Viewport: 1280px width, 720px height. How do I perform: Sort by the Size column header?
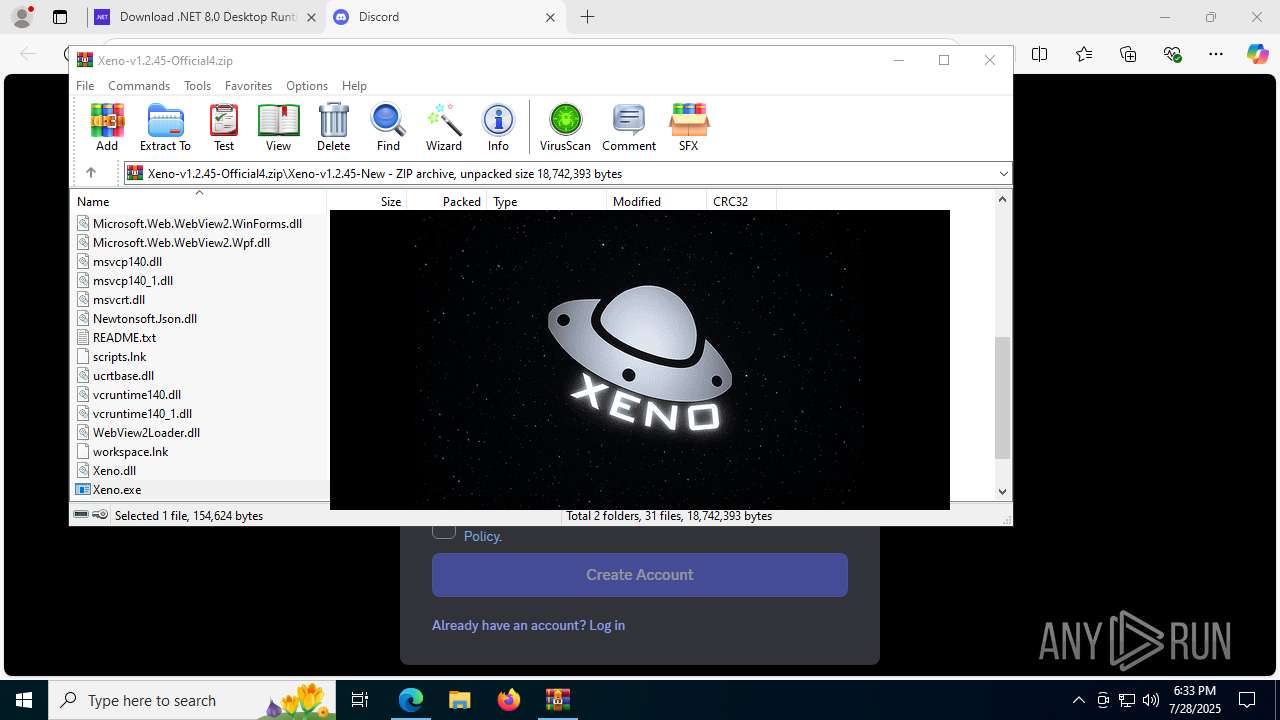tap(367, 201)
